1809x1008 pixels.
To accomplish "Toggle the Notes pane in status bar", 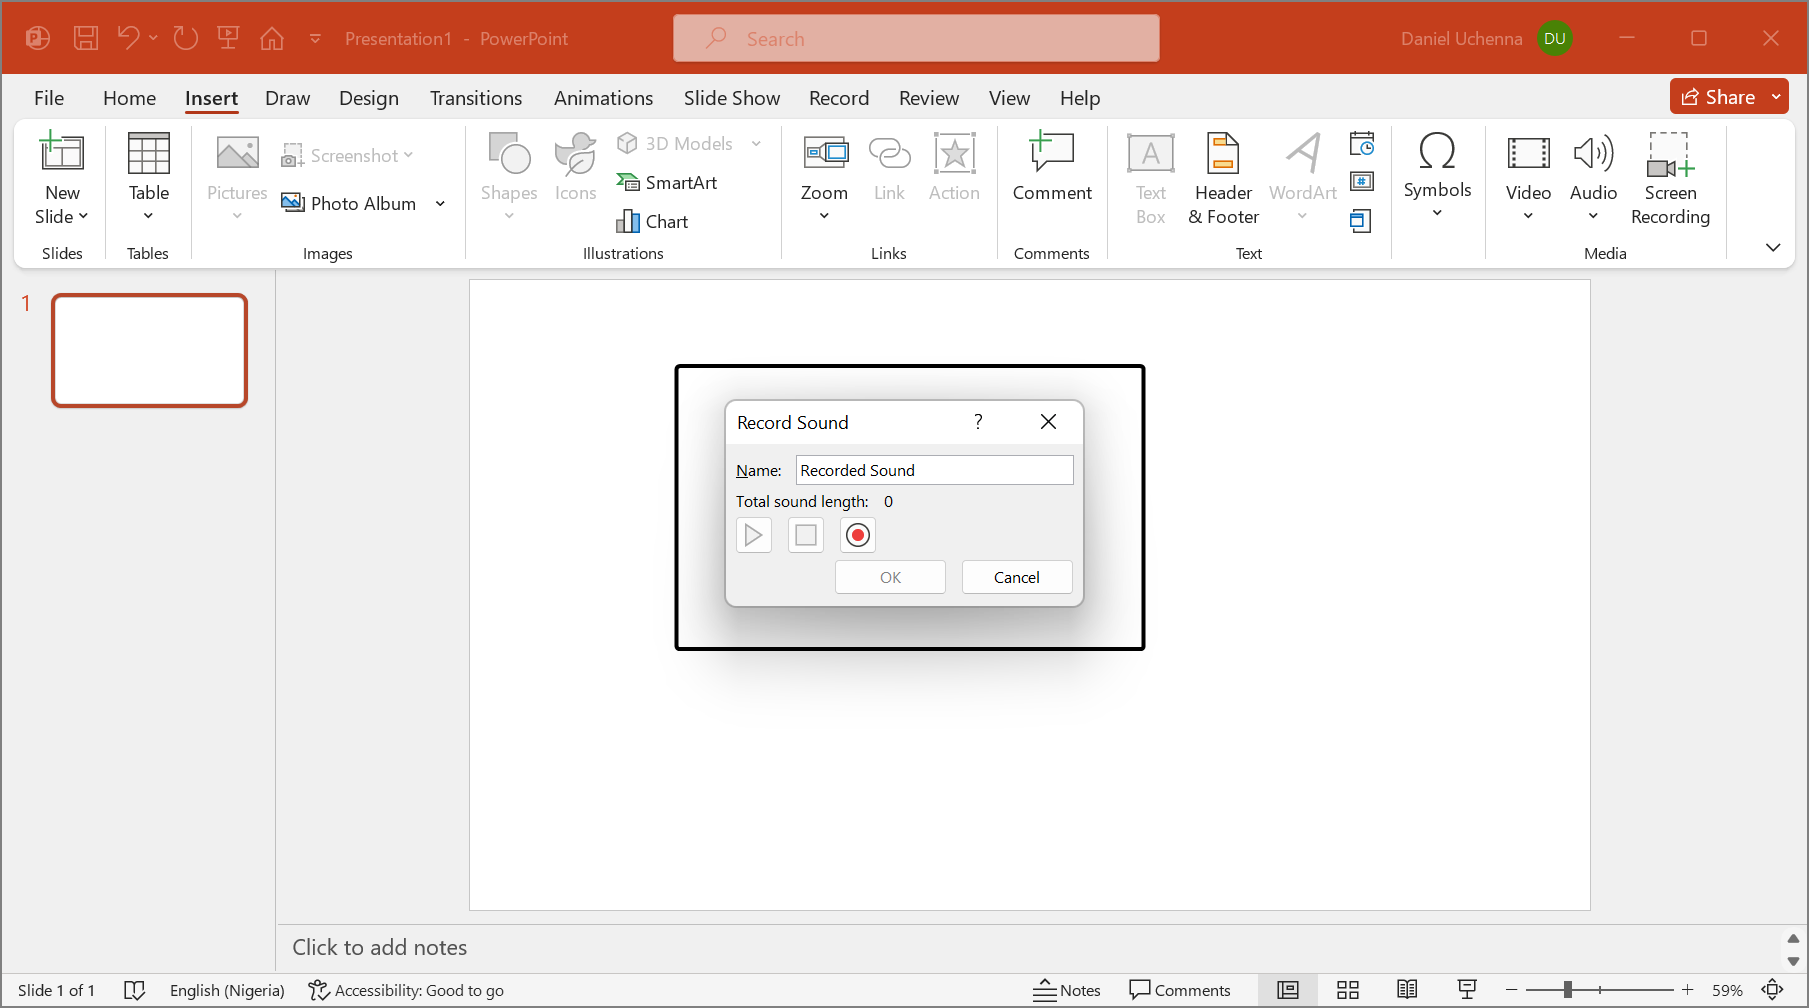I will pyautogui.click(x=1067, y=990).
